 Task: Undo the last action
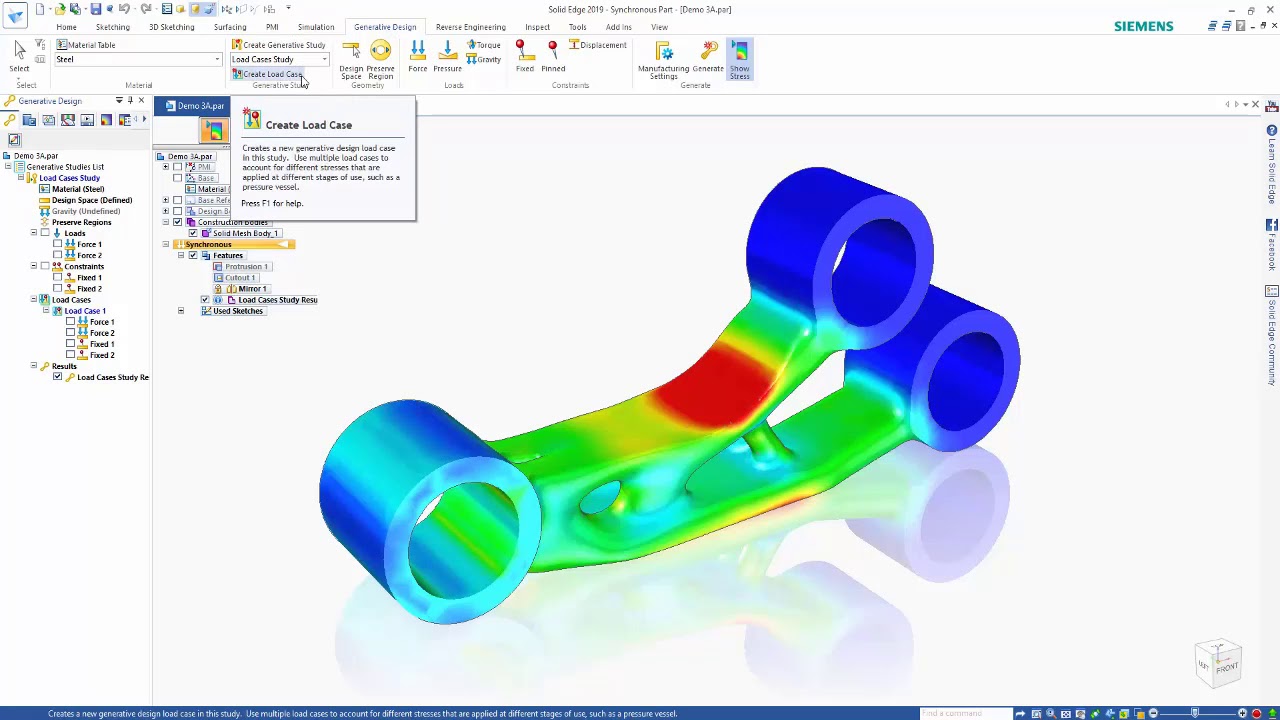(124, 9)
